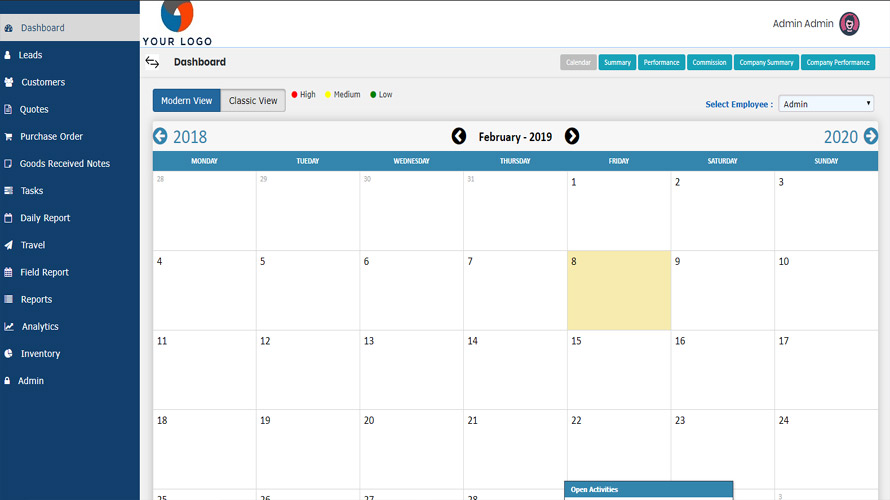Select calendar day 20
890x500 pixels.
pyautogui.click(x=412, y=449)
